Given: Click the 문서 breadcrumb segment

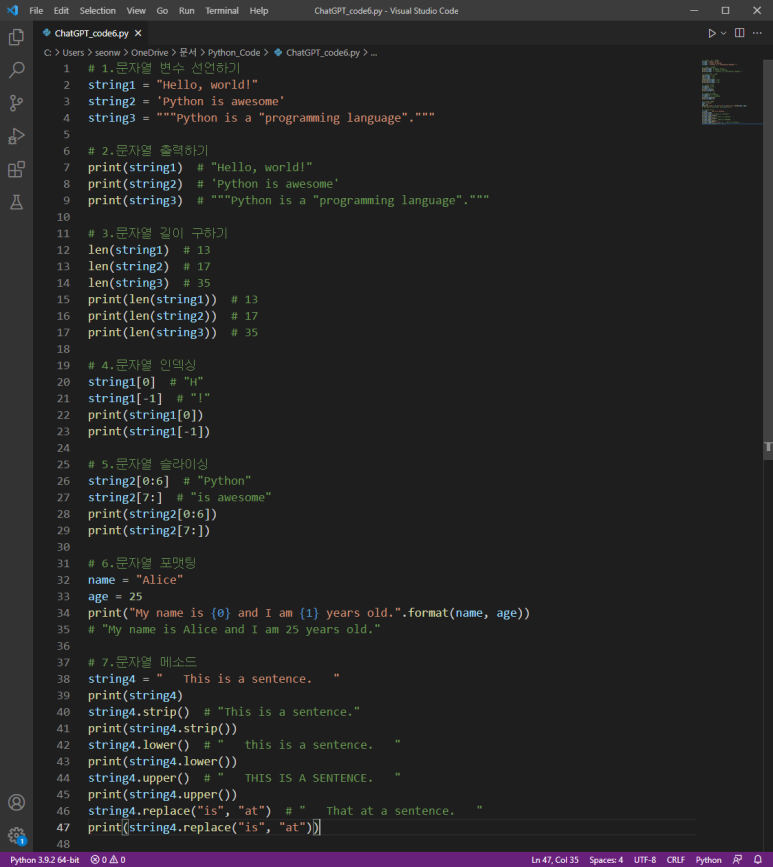Looking at the screenshot, I should 188,53.
